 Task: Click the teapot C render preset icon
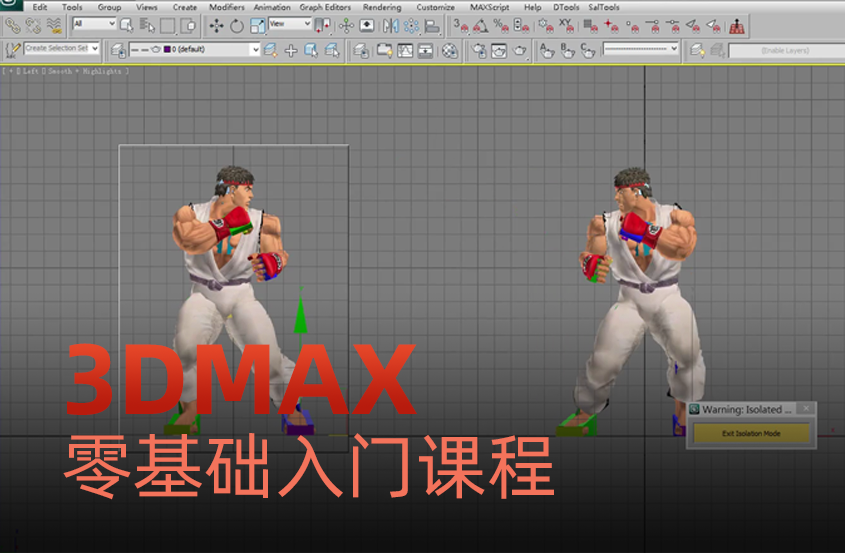pos(588,50)
